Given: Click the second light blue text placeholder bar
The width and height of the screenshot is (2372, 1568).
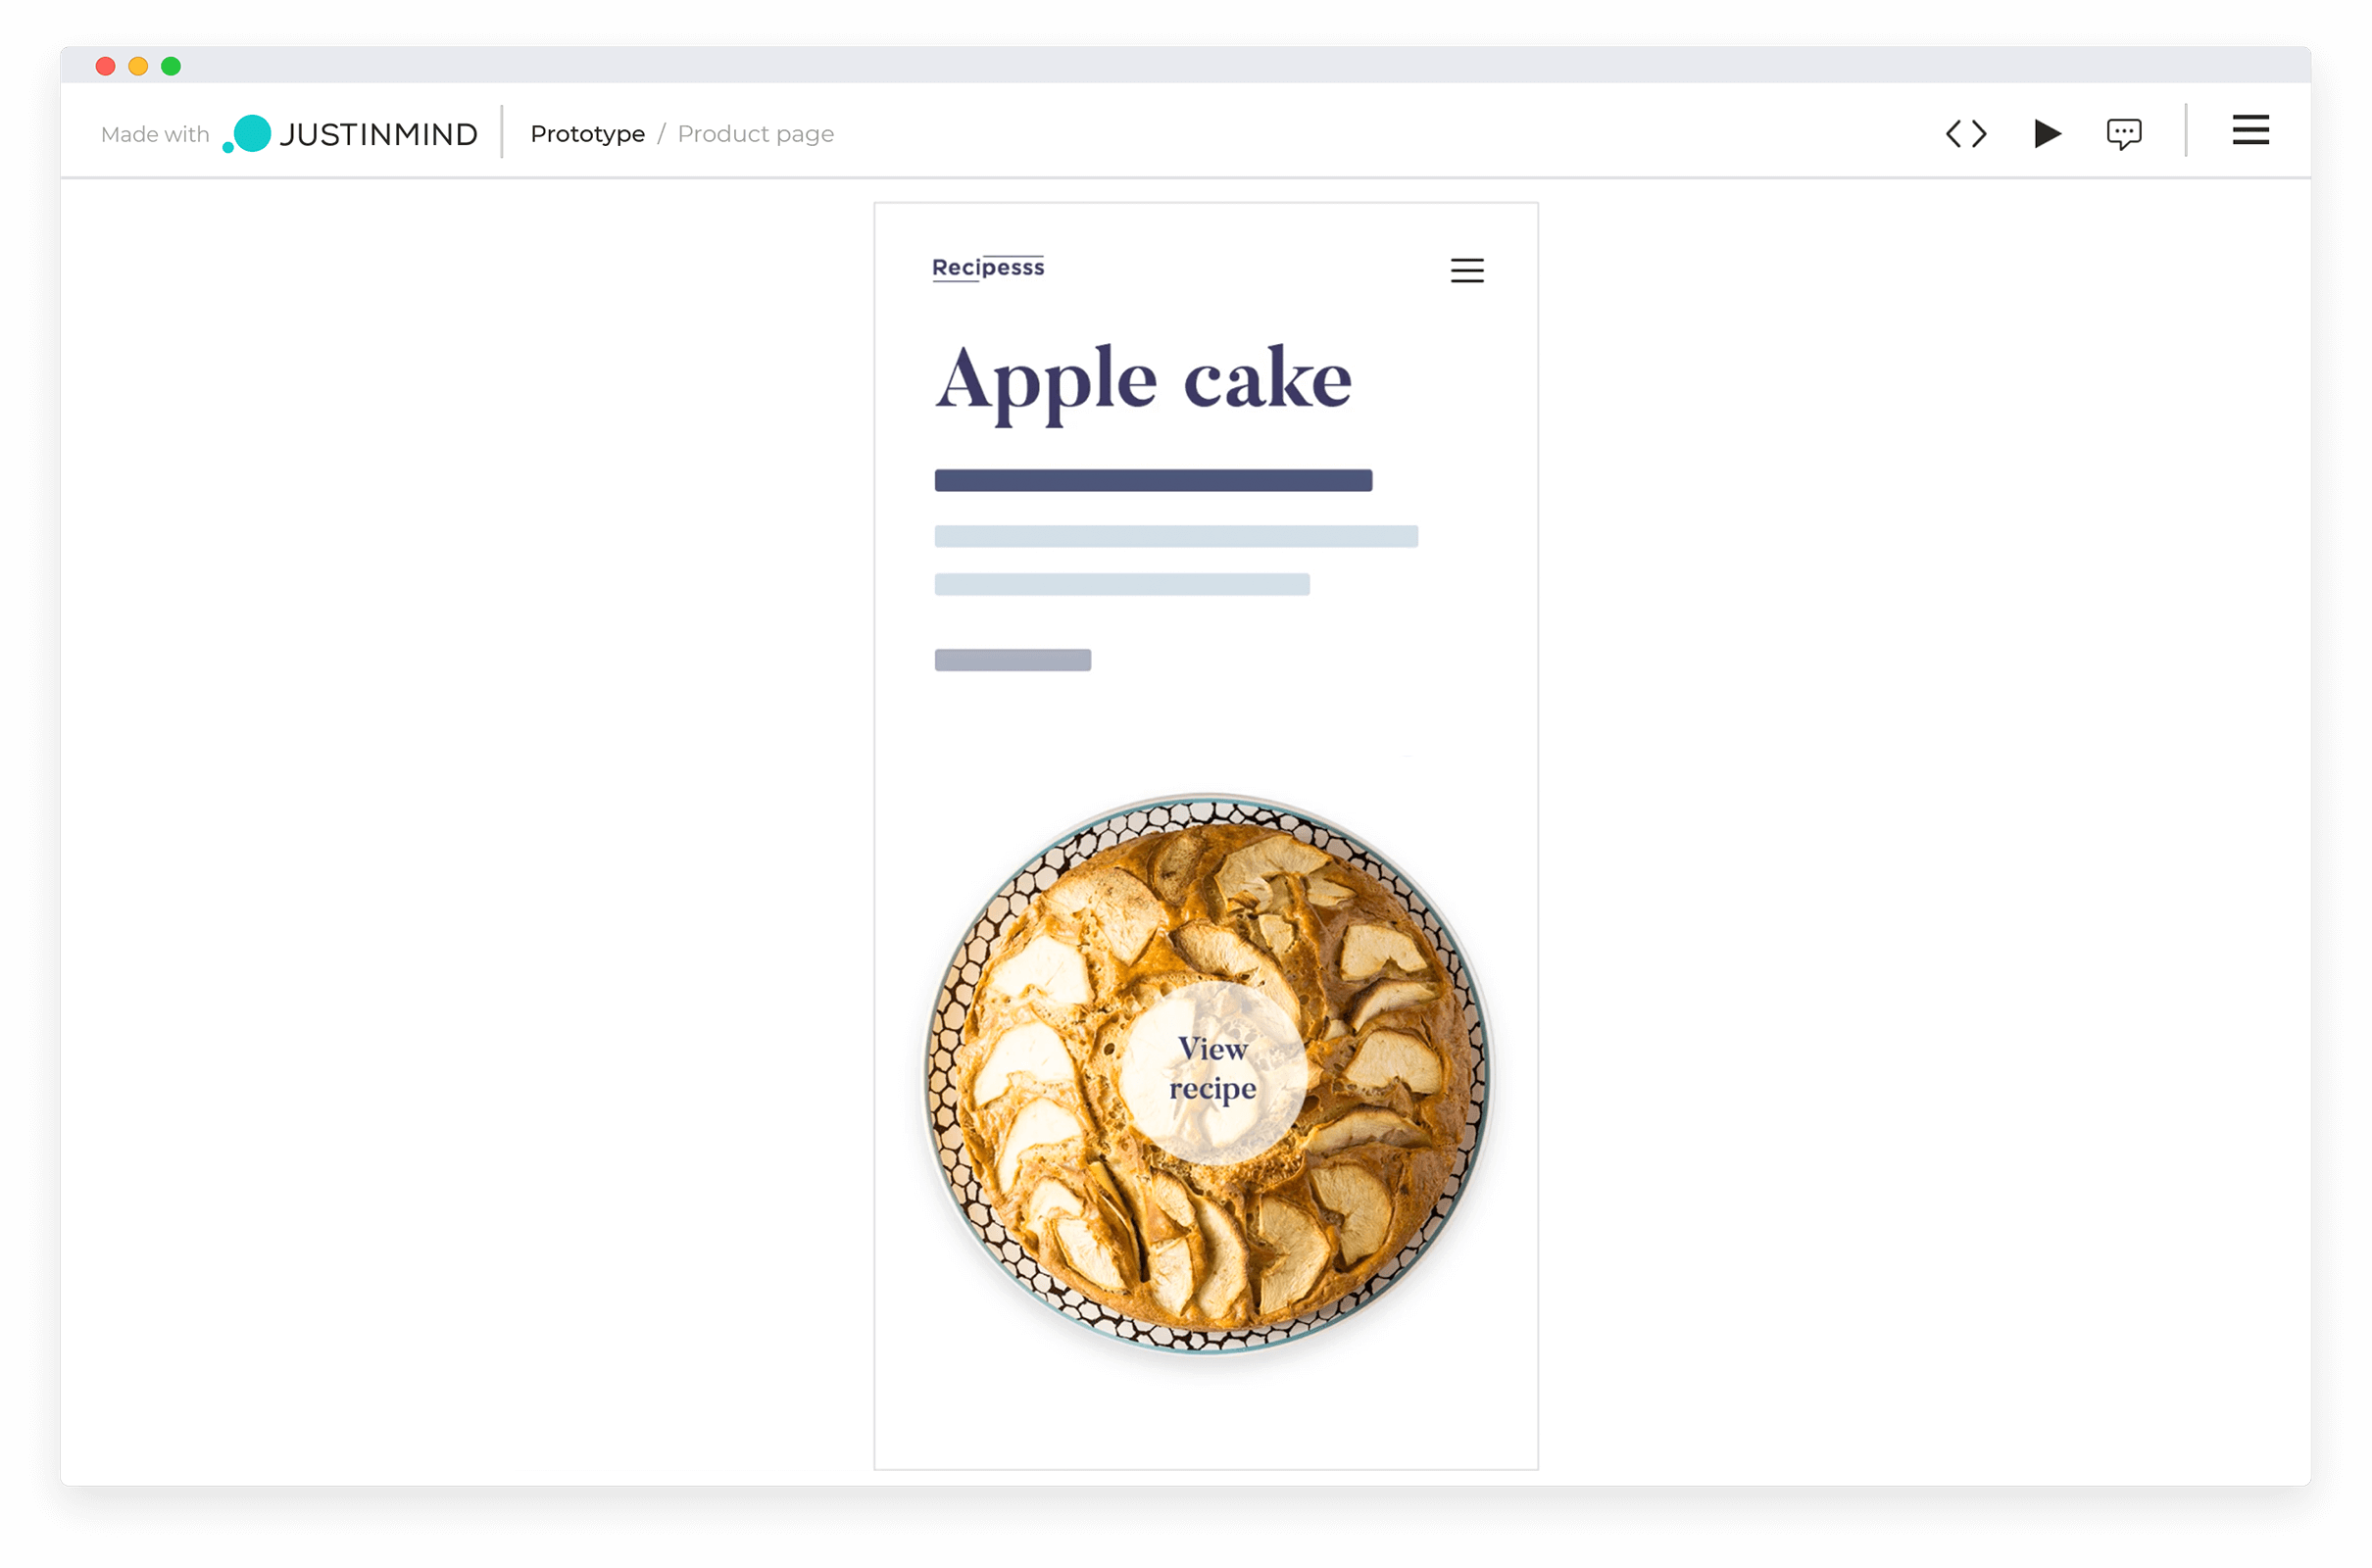Looking at the screenshot, I should click(x=1121, y=584).
